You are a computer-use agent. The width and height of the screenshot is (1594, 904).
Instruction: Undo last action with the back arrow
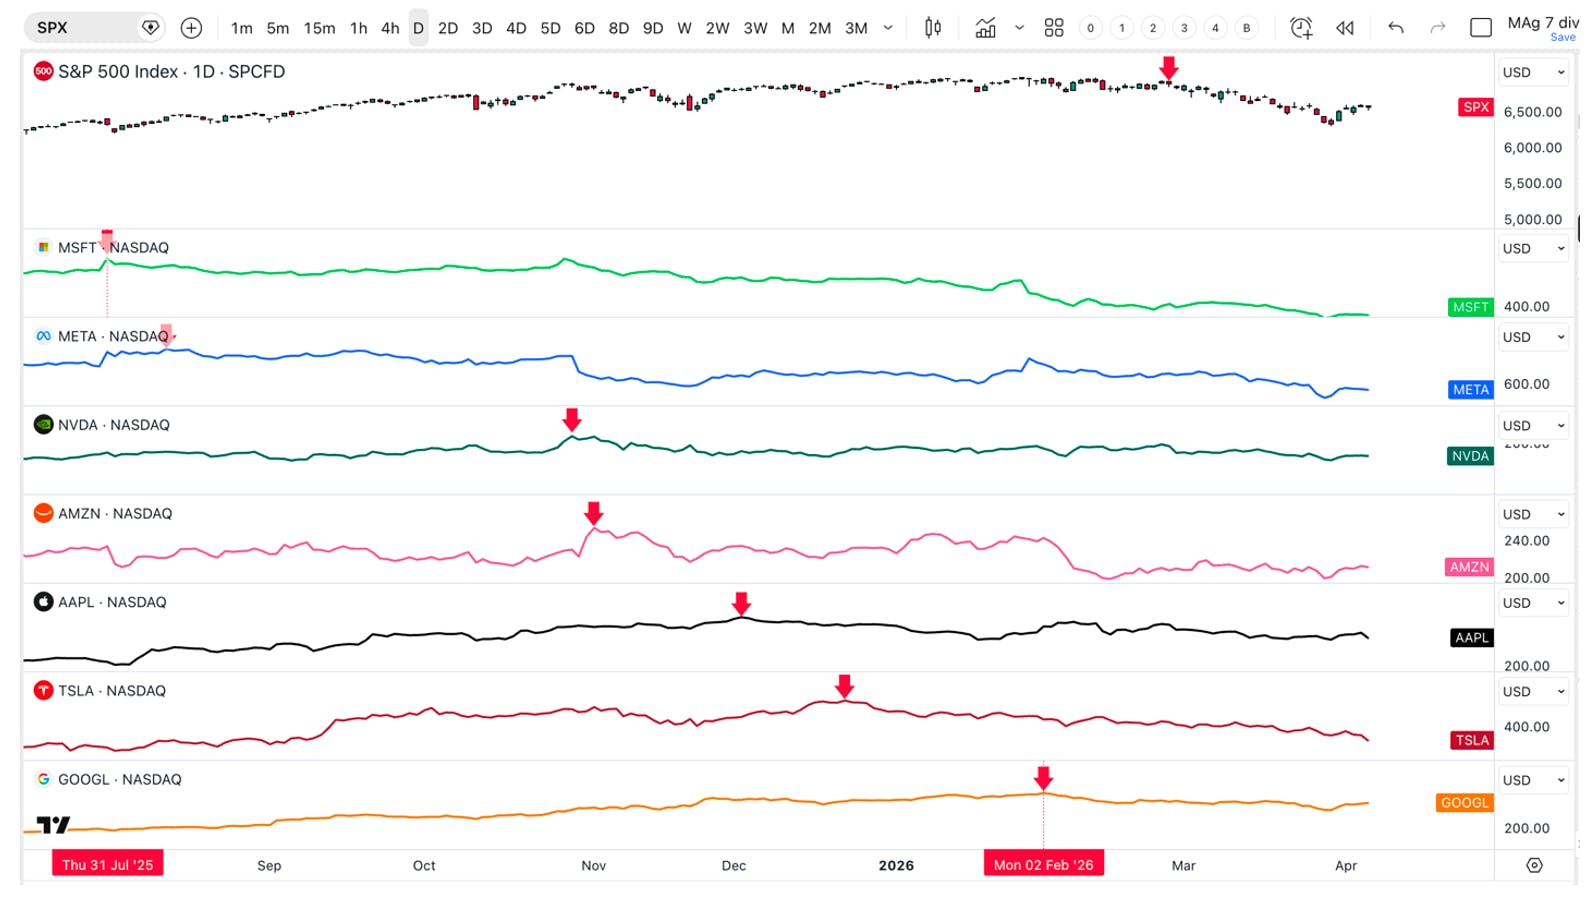1396,28
